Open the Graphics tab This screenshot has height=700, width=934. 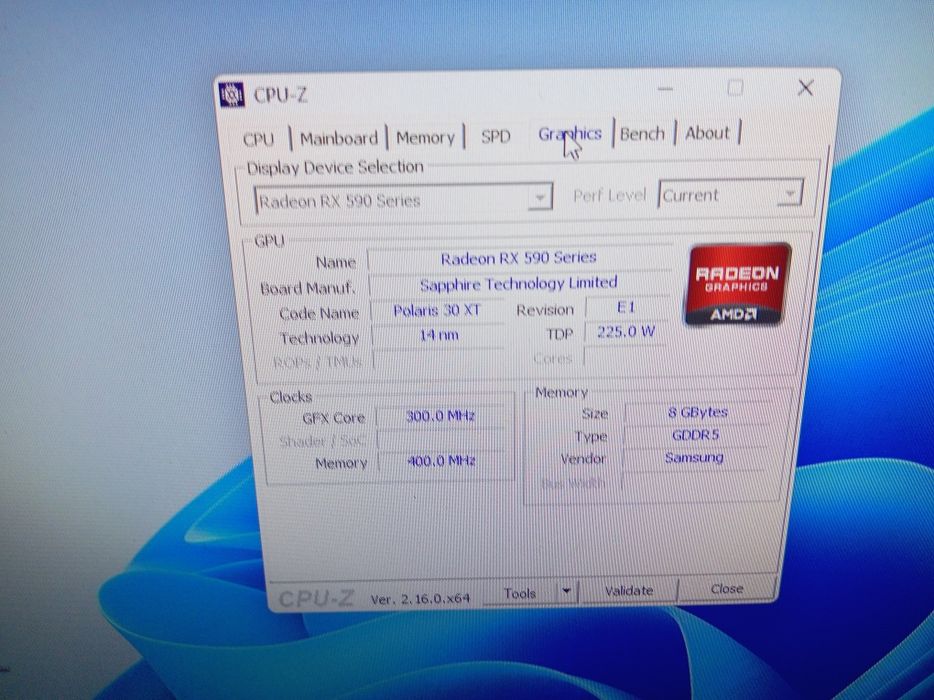point(569,134)
